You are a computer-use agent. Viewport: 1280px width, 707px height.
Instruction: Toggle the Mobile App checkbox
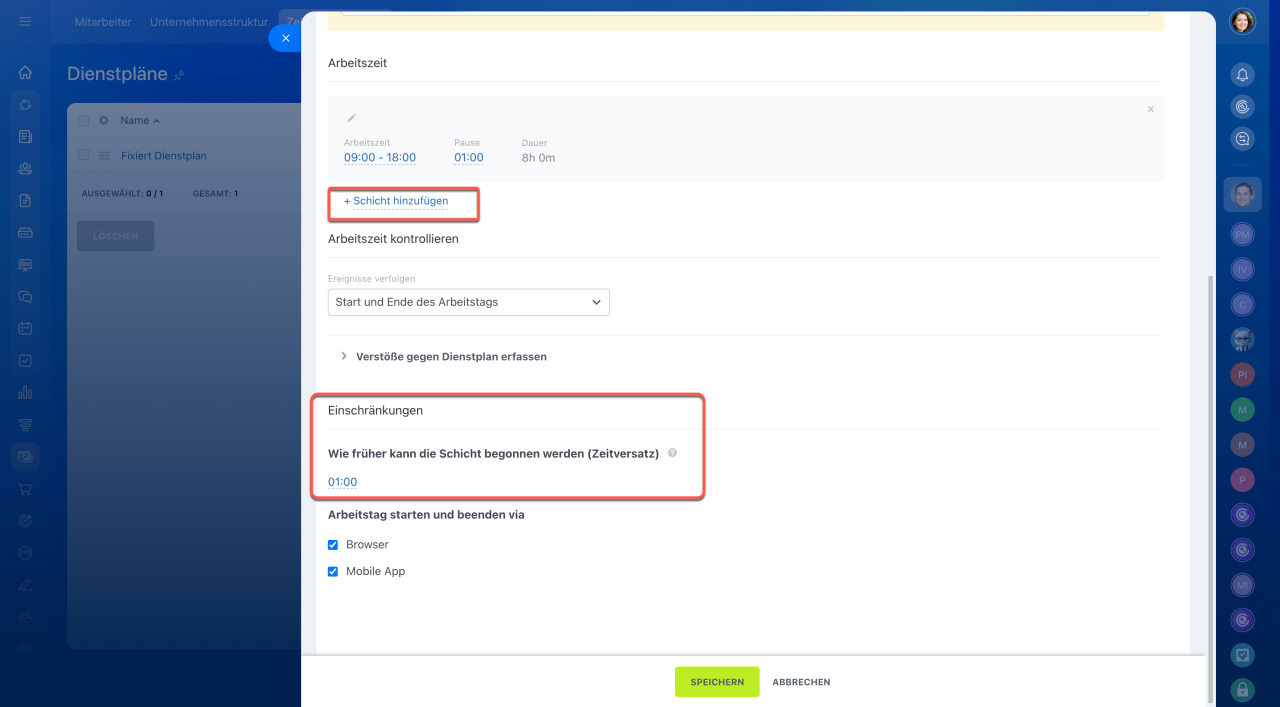point(333,572)
